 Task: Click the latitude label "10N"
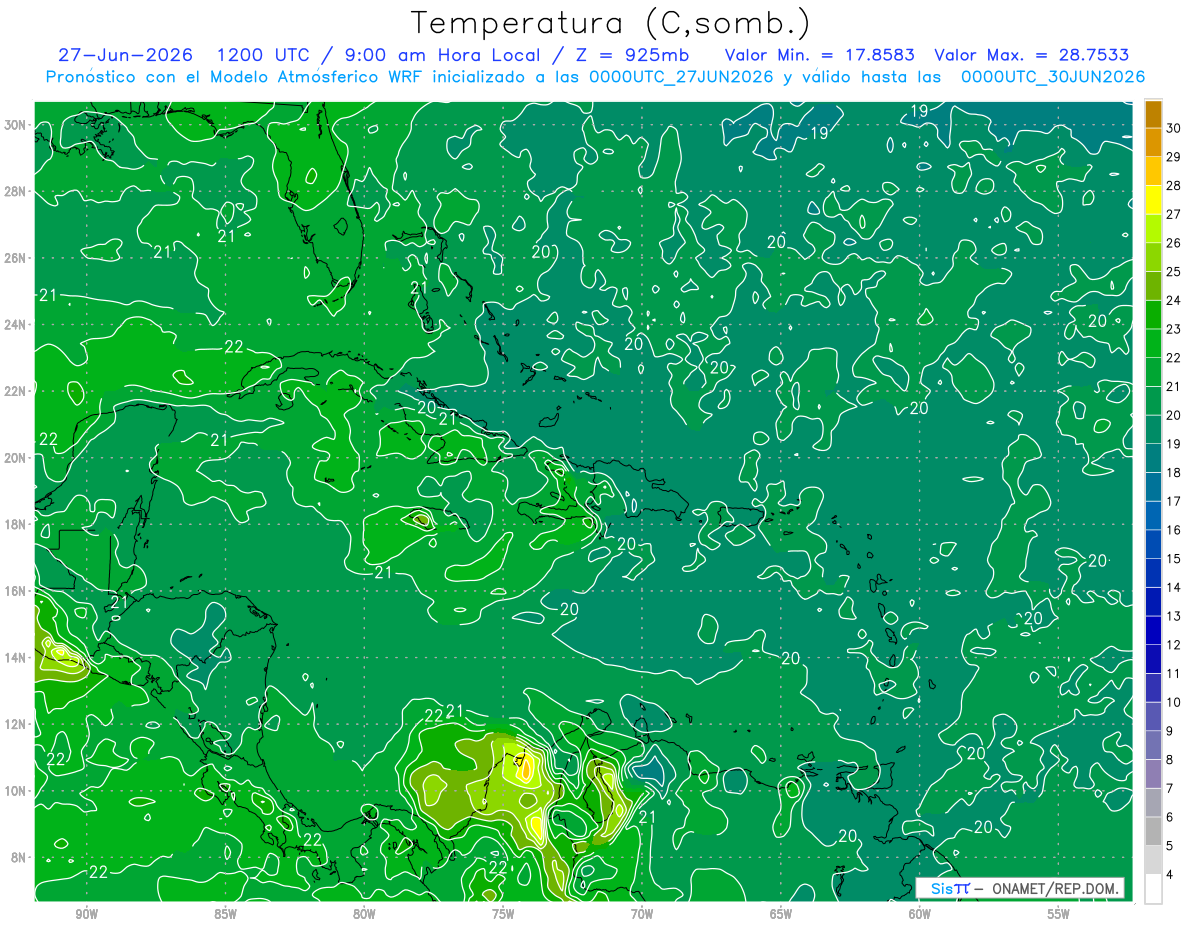coord(17,791)
